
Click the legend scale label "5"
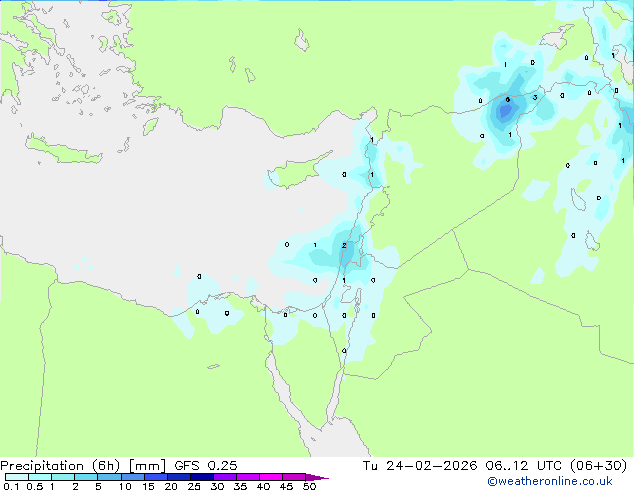click(x=98, y=486)
